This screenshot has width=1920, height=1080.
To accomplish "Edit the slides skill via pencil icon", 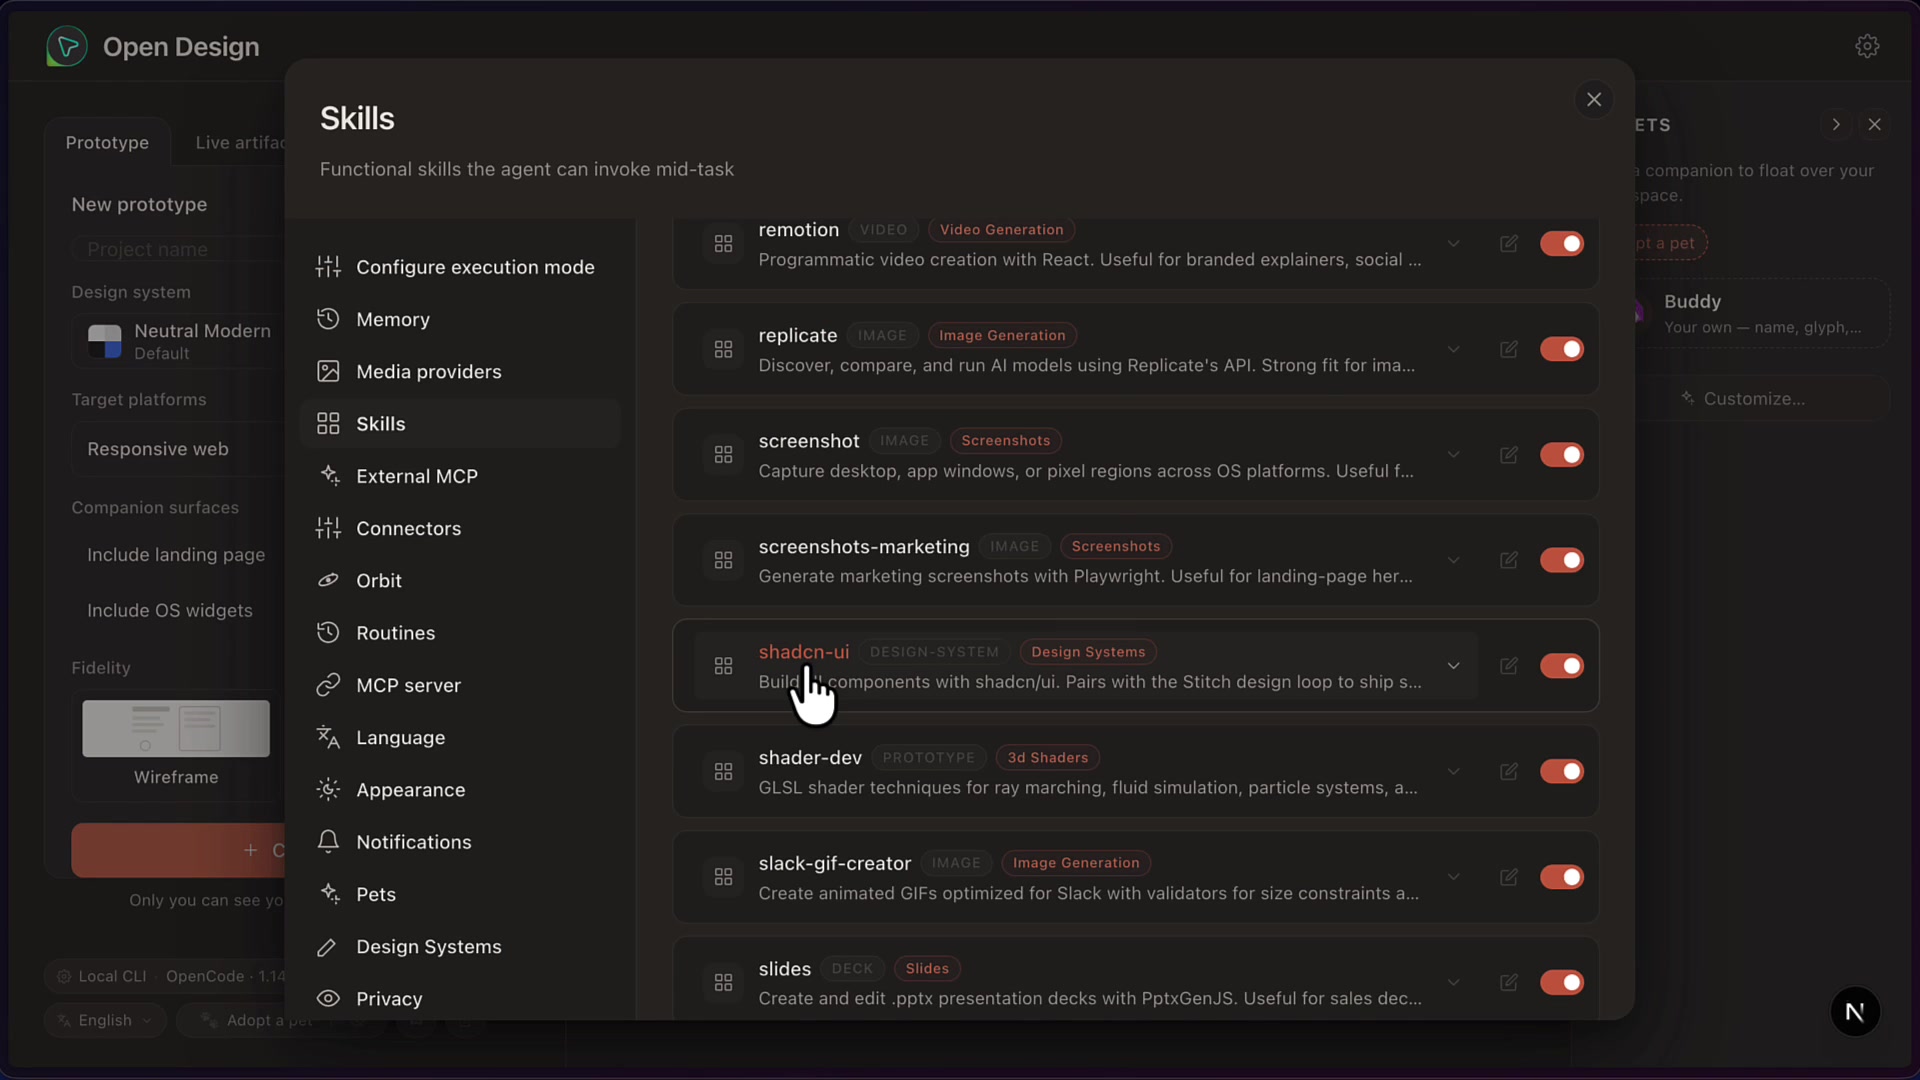I will (x=1509, y=983).
